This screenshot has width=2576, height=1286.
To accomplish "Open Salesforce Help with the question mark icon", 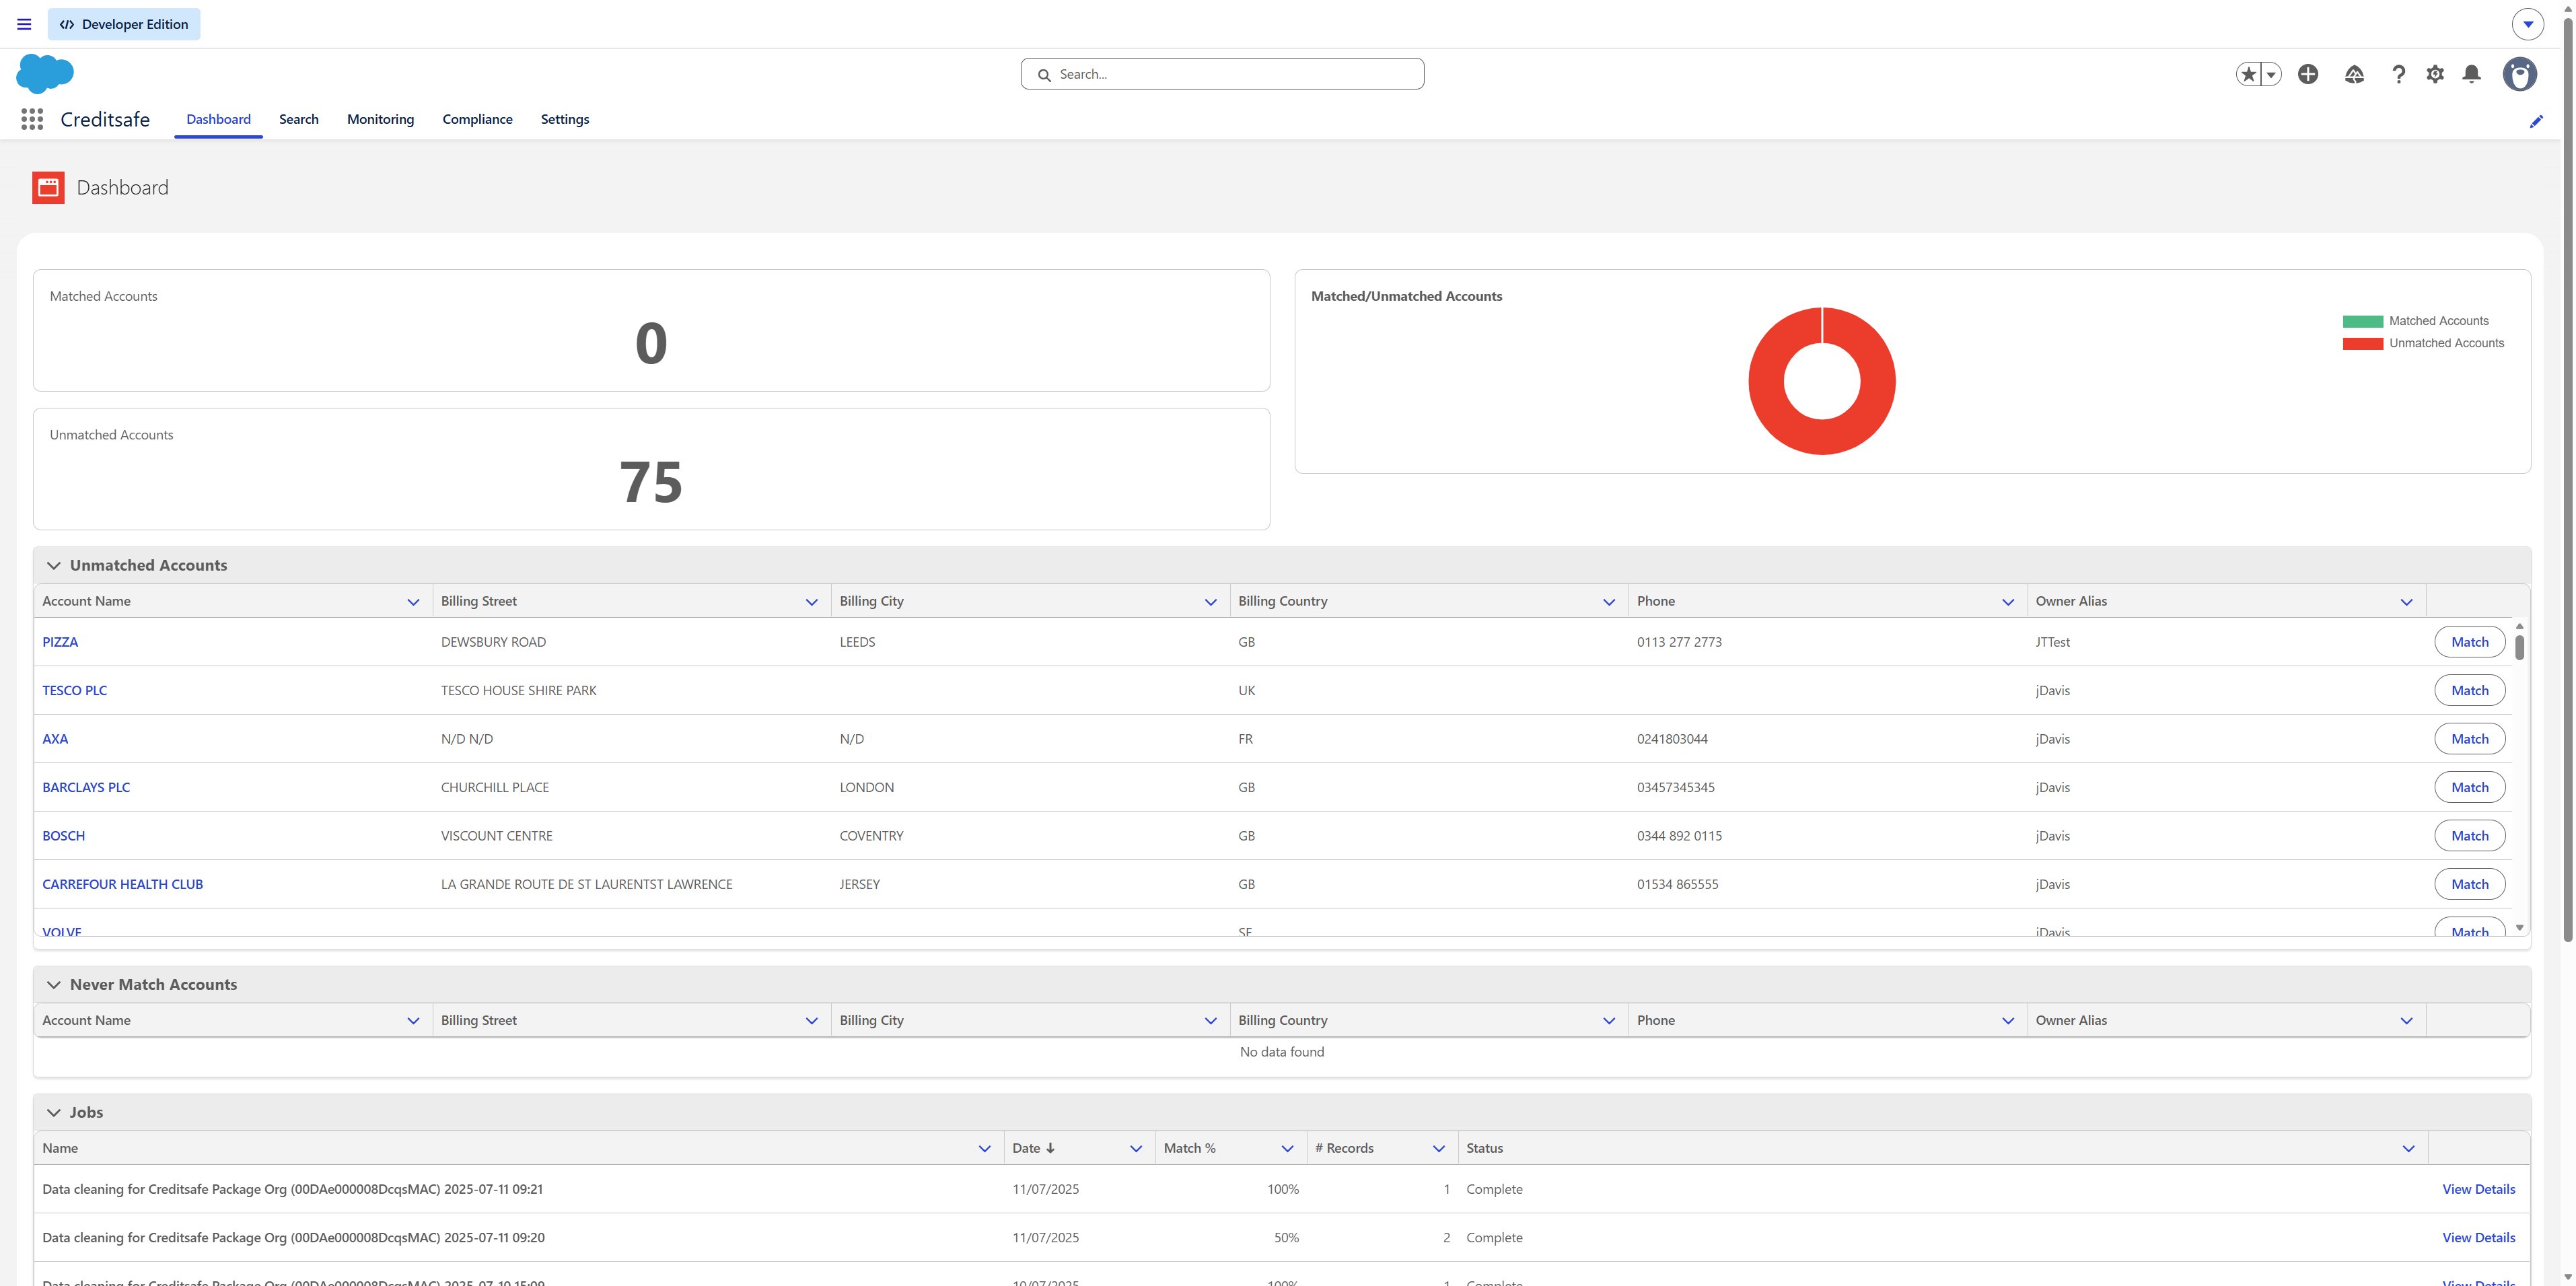I will pyautogui.click(x=2398, y=74).
